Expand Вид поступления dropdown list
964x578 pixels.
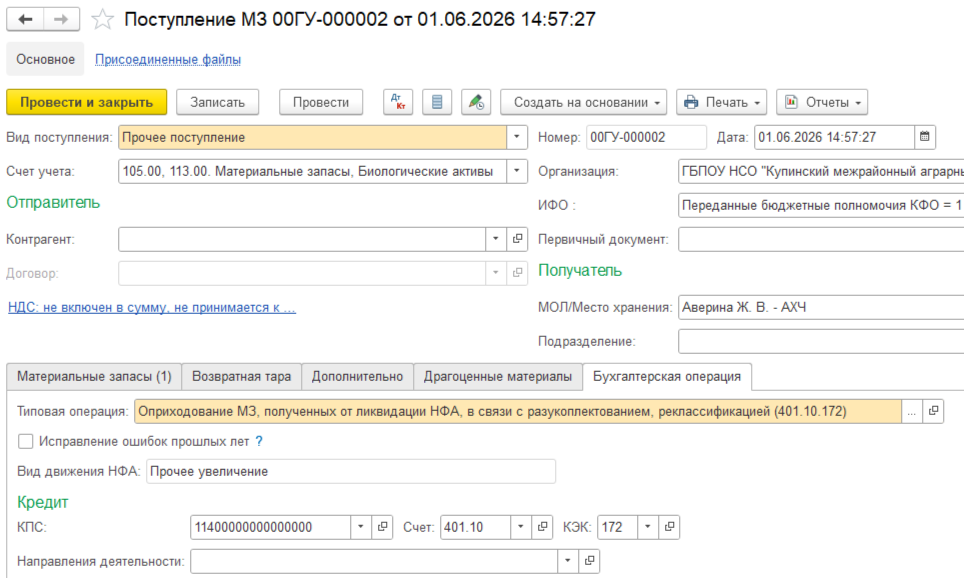coord(517,137)
